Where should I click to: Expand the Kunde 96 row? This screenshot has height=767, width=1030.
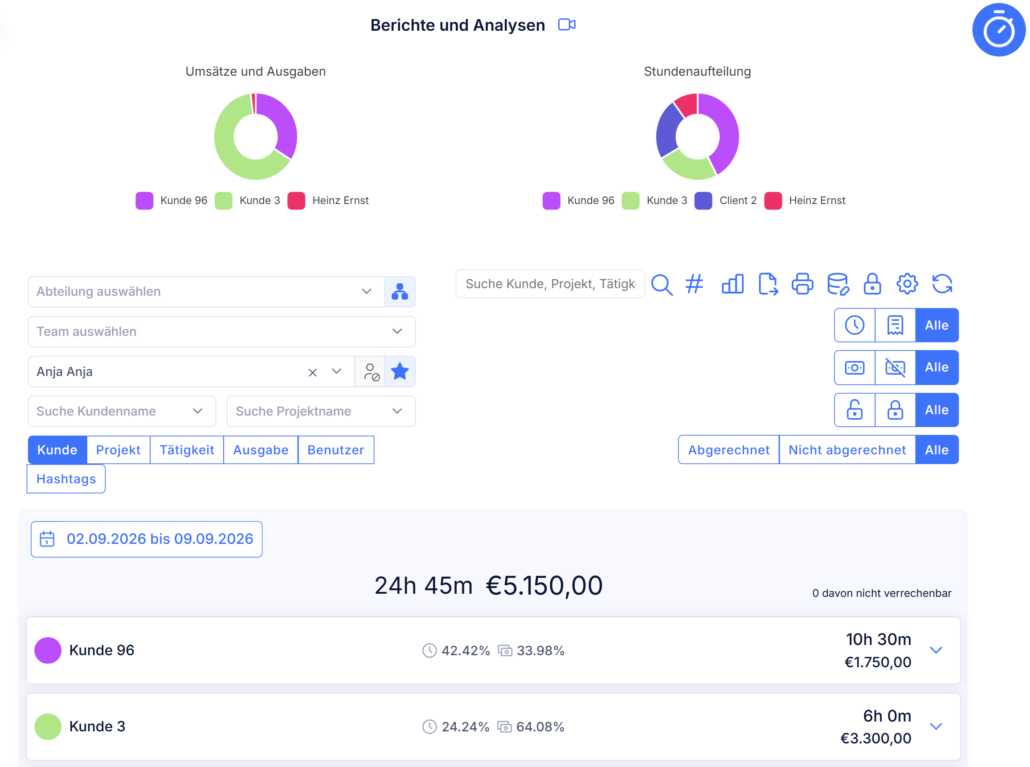936,650
